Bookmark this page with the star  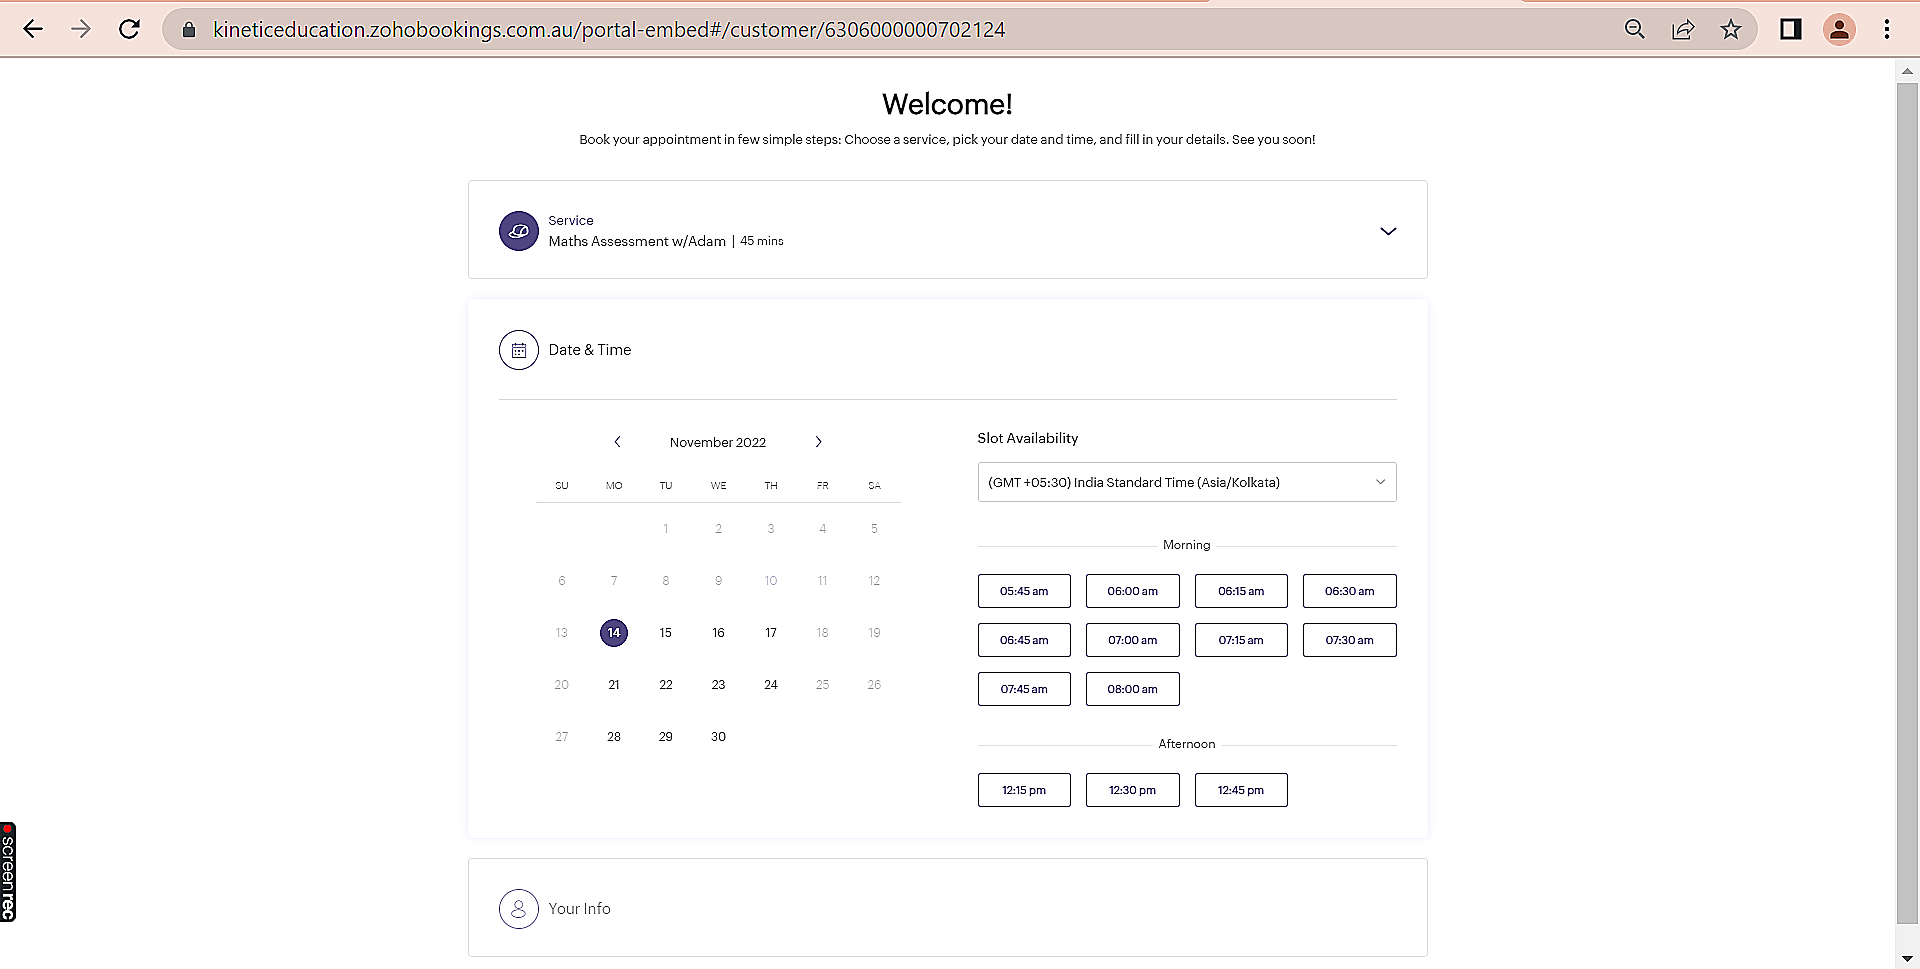point(1731,30)
